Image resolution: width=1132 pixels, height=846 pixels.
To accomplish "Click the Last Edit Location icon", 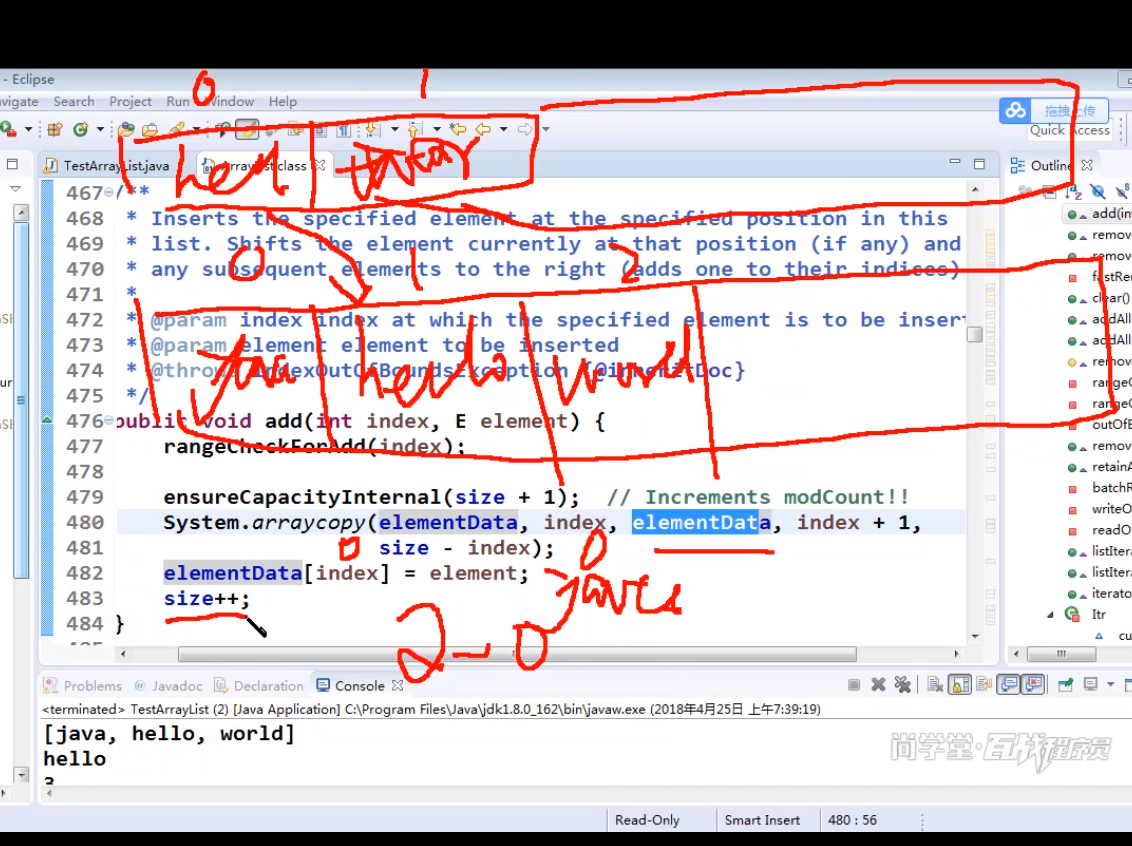I will point(457,129).
